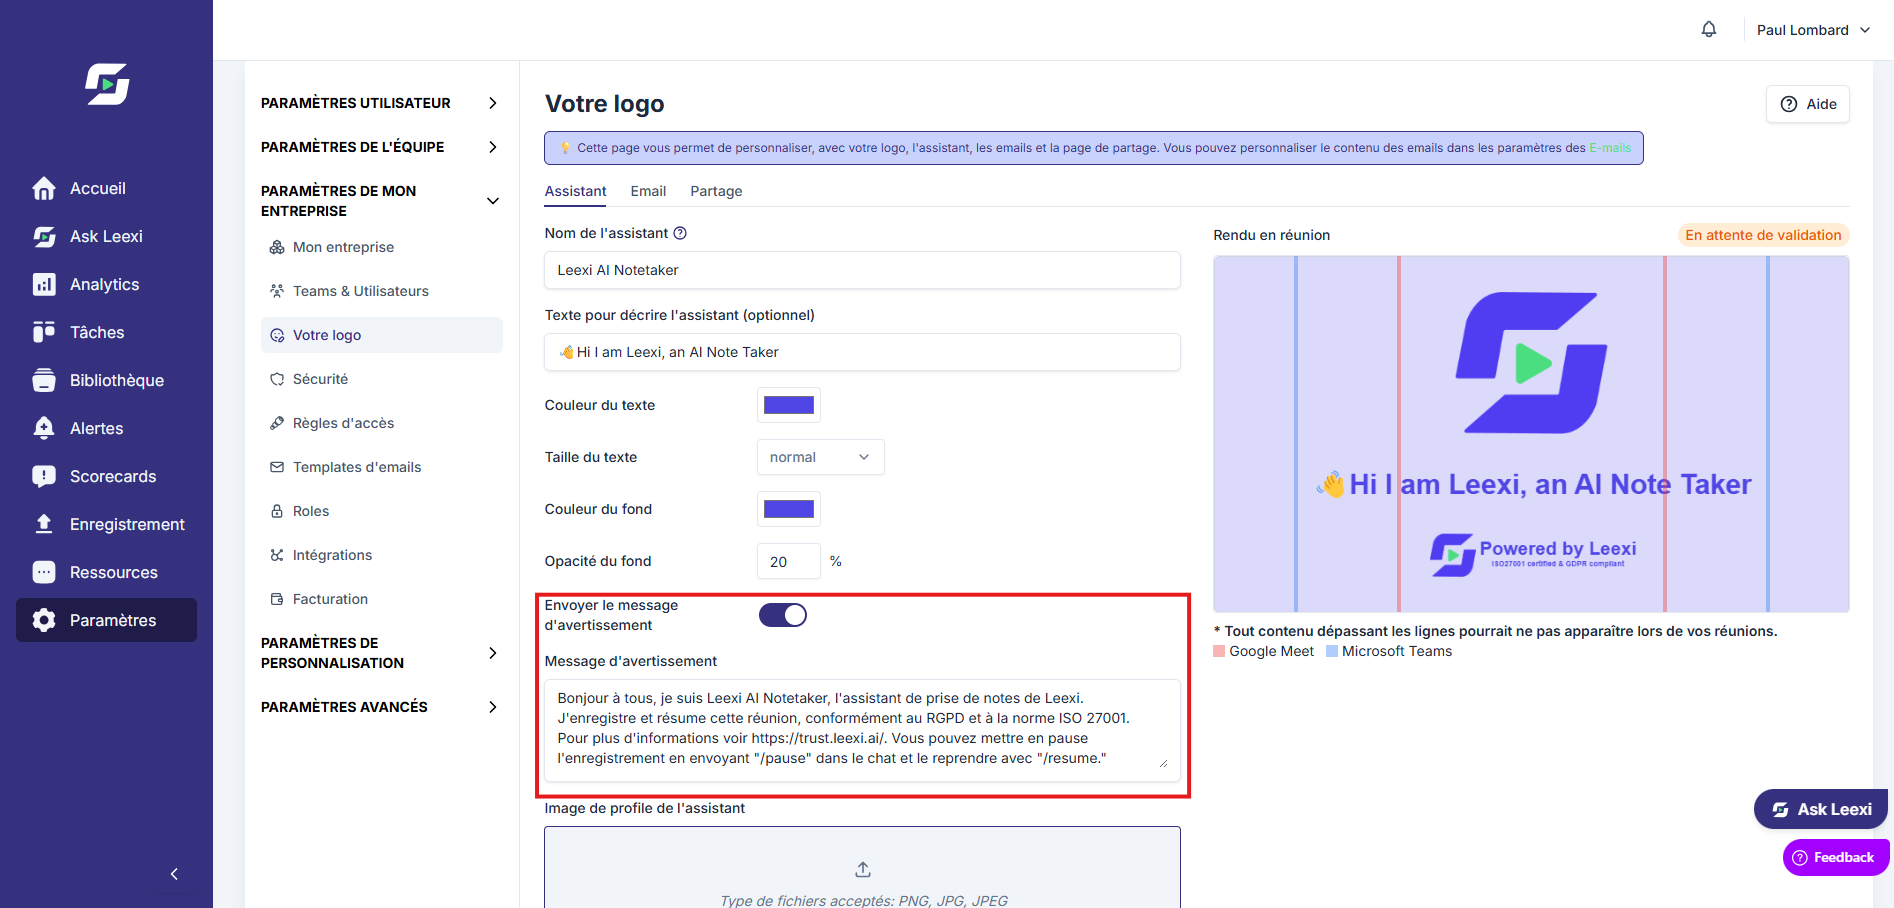
Task: Click Templates d'emails envelope icon
Action: point(277,467)
